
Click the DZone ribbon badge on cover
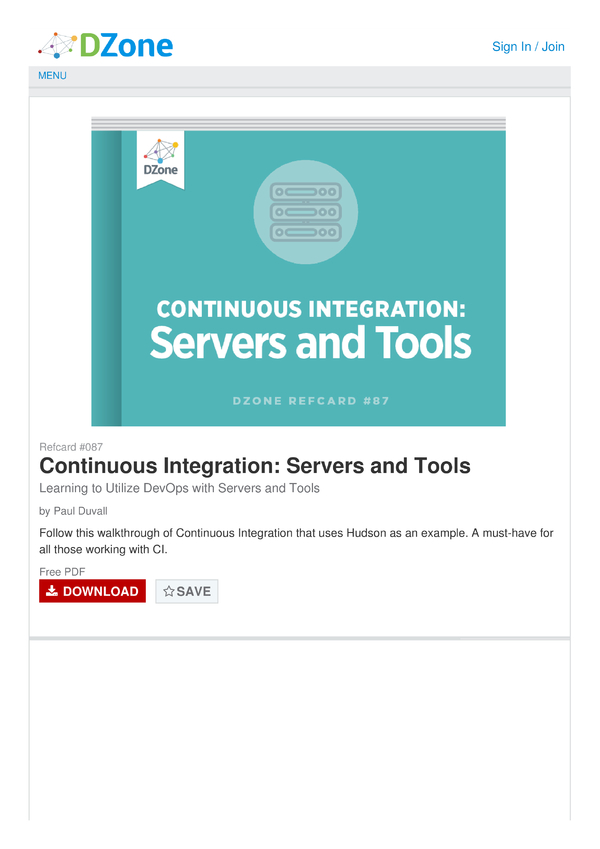tap(160, 160)
